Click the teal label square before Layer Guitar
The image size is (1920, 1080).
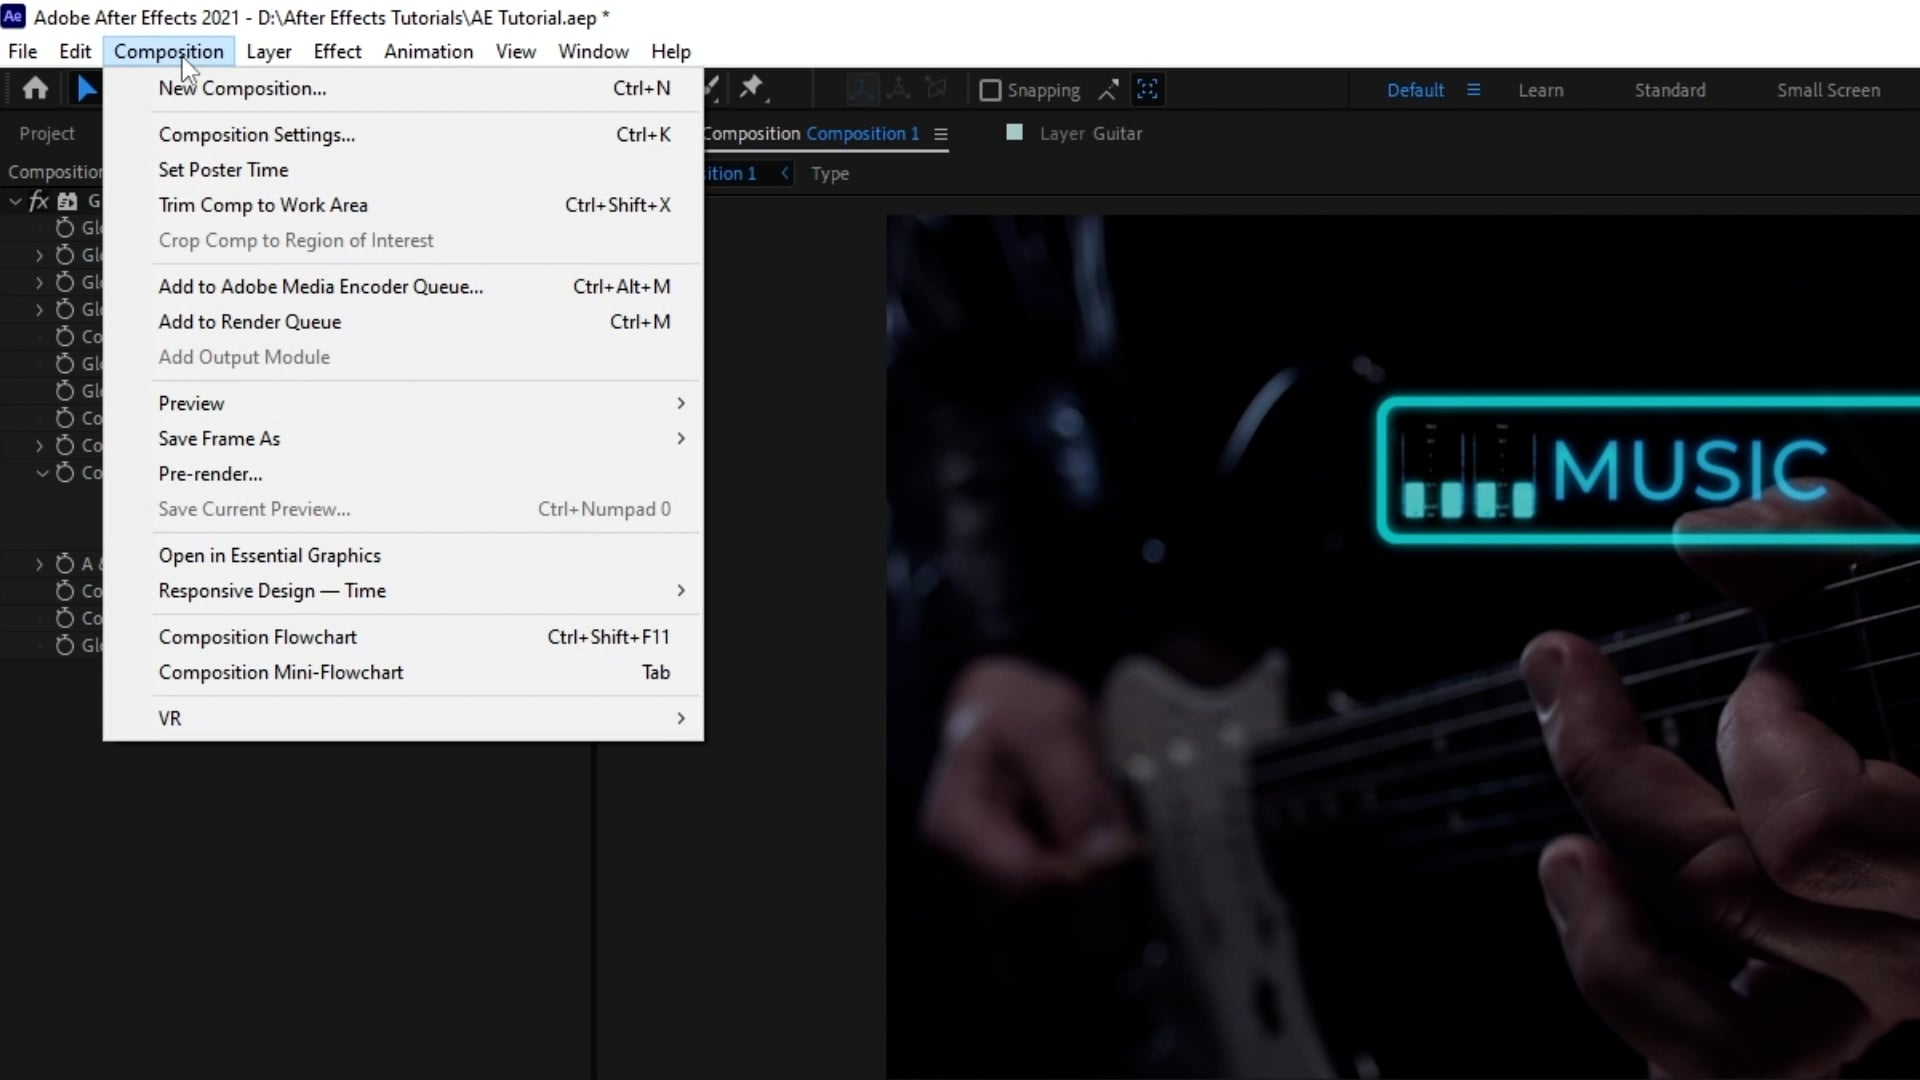click(1014, 132)
